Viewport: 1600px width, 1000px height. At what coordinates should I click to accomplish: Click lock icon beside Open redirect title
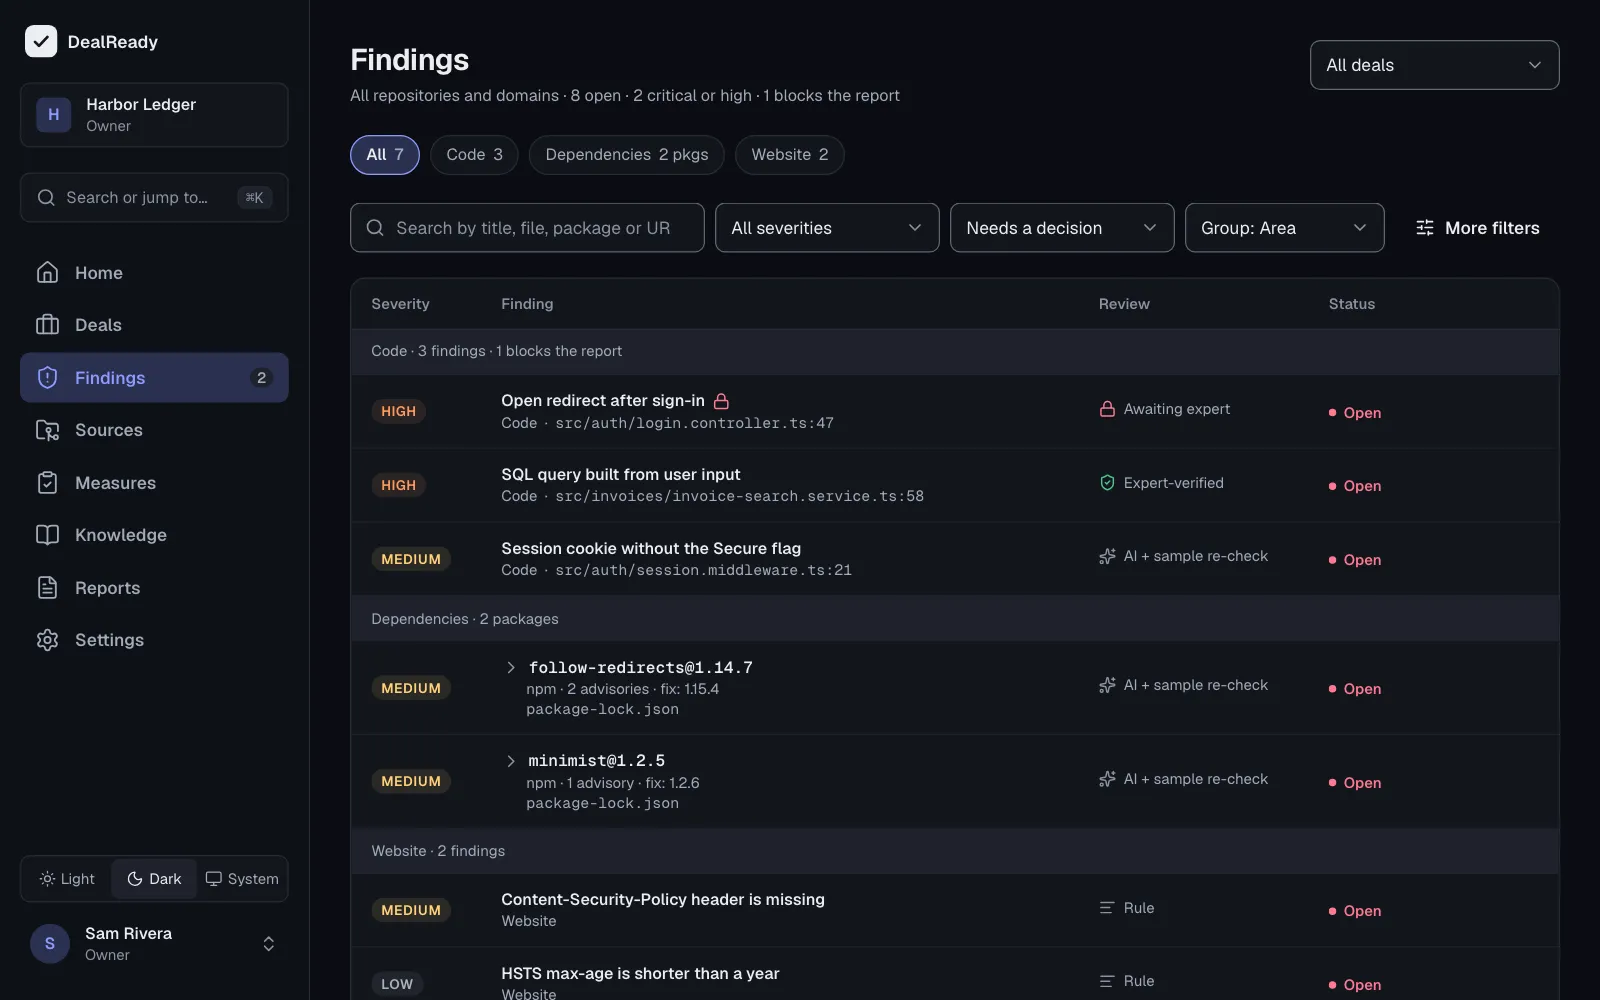point(721,401)
